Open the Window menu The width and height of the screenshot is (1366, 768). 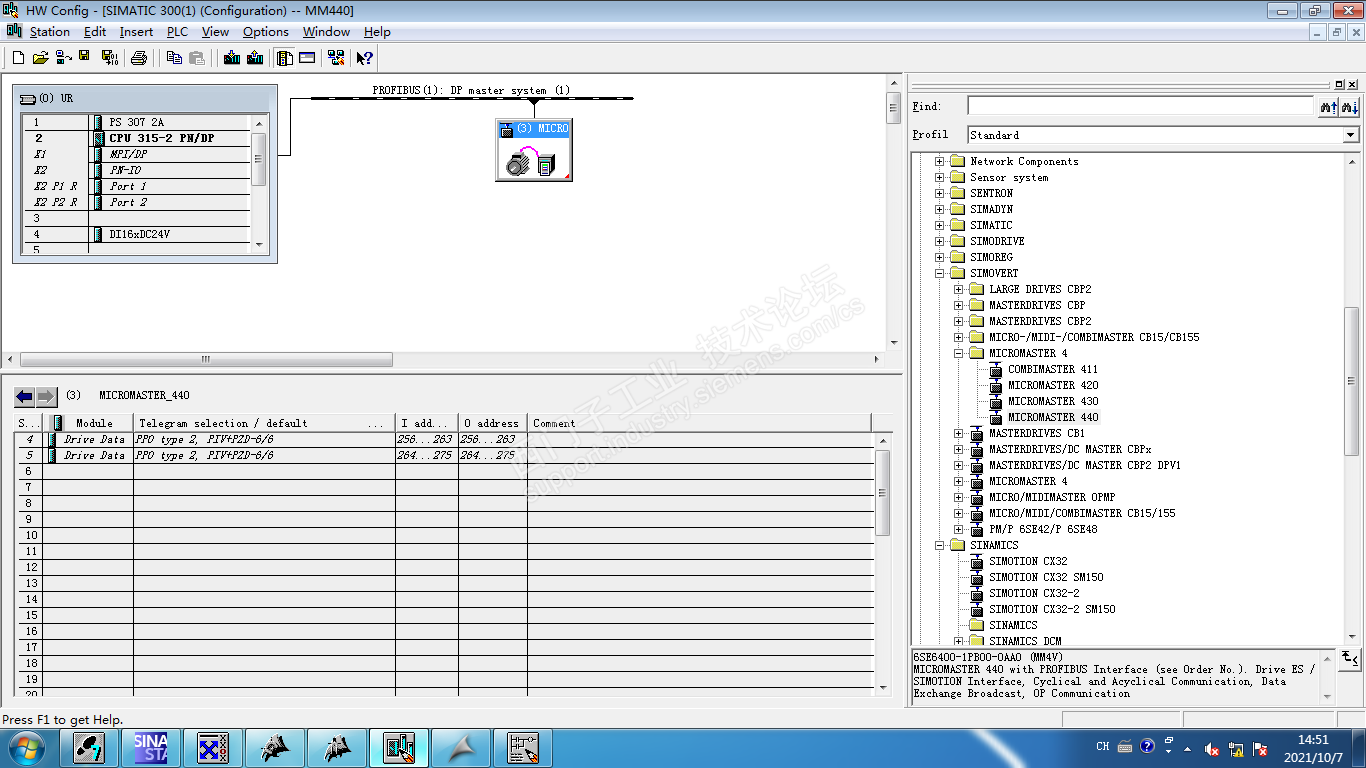326,32
